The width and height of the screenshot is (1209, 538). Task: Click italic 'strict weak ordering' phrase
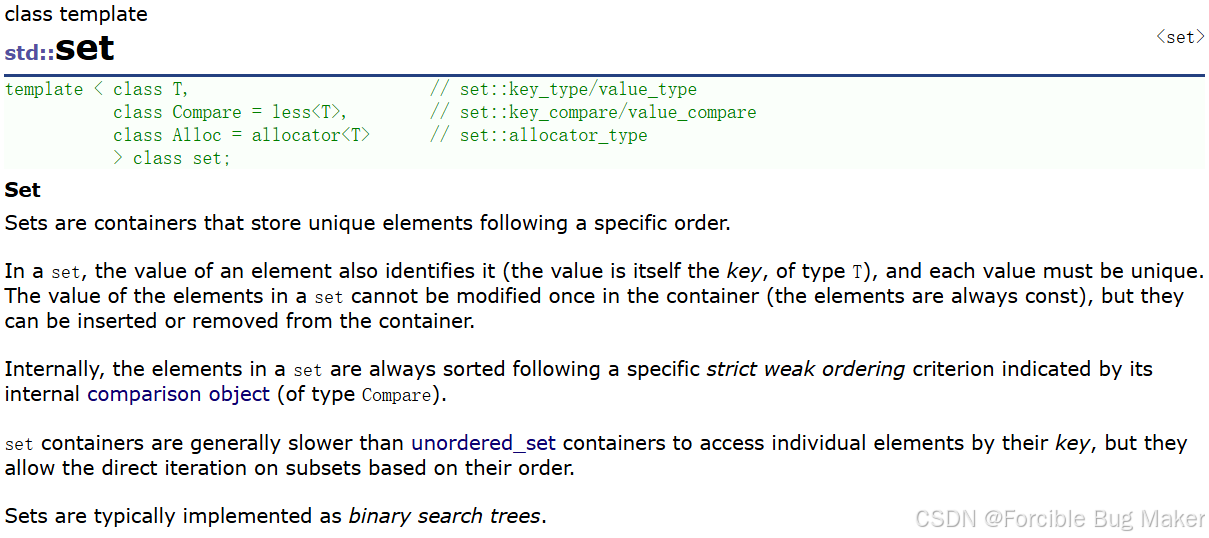click(x=806, y=369)
